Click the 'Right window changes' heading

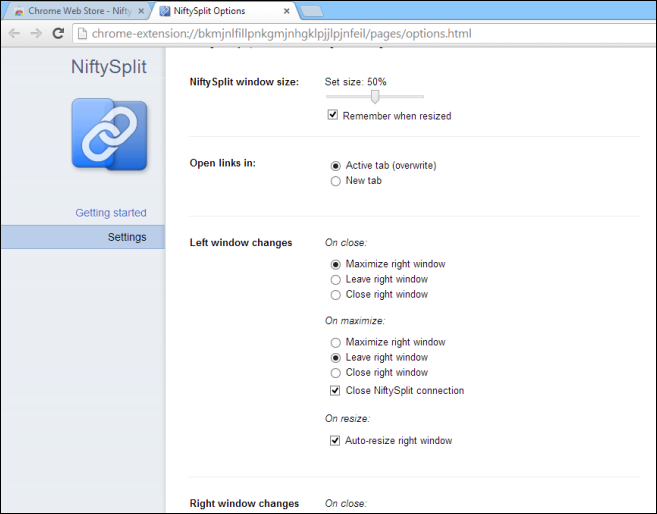pos(244,503)
